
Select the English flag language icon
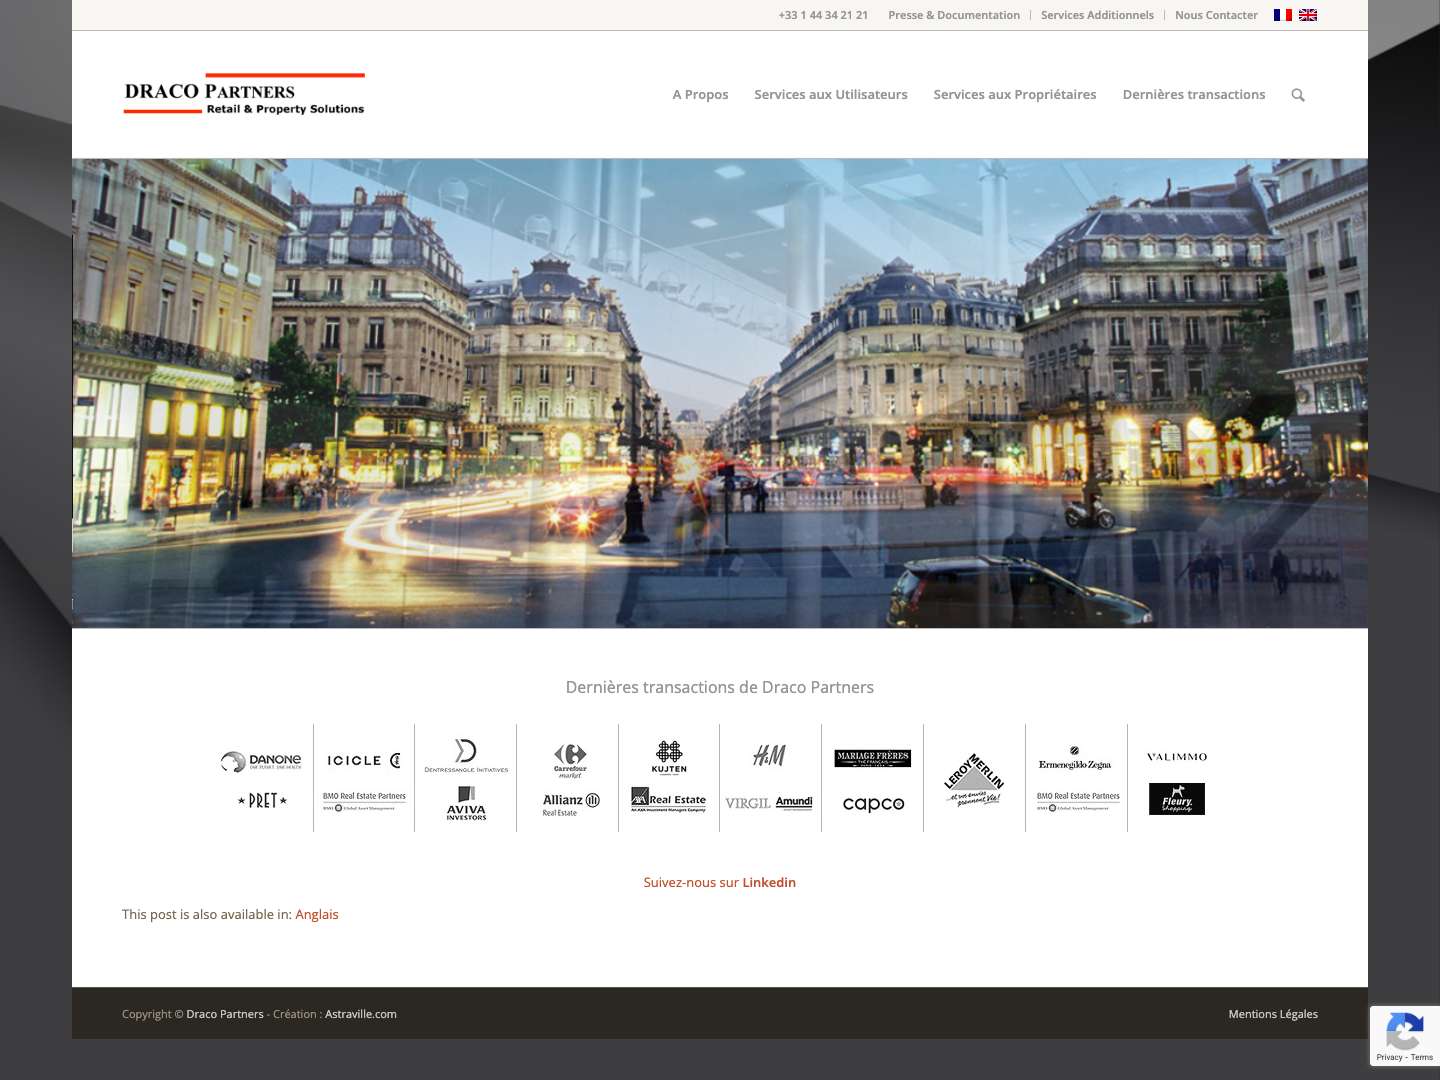click(x=1308, y=14)
